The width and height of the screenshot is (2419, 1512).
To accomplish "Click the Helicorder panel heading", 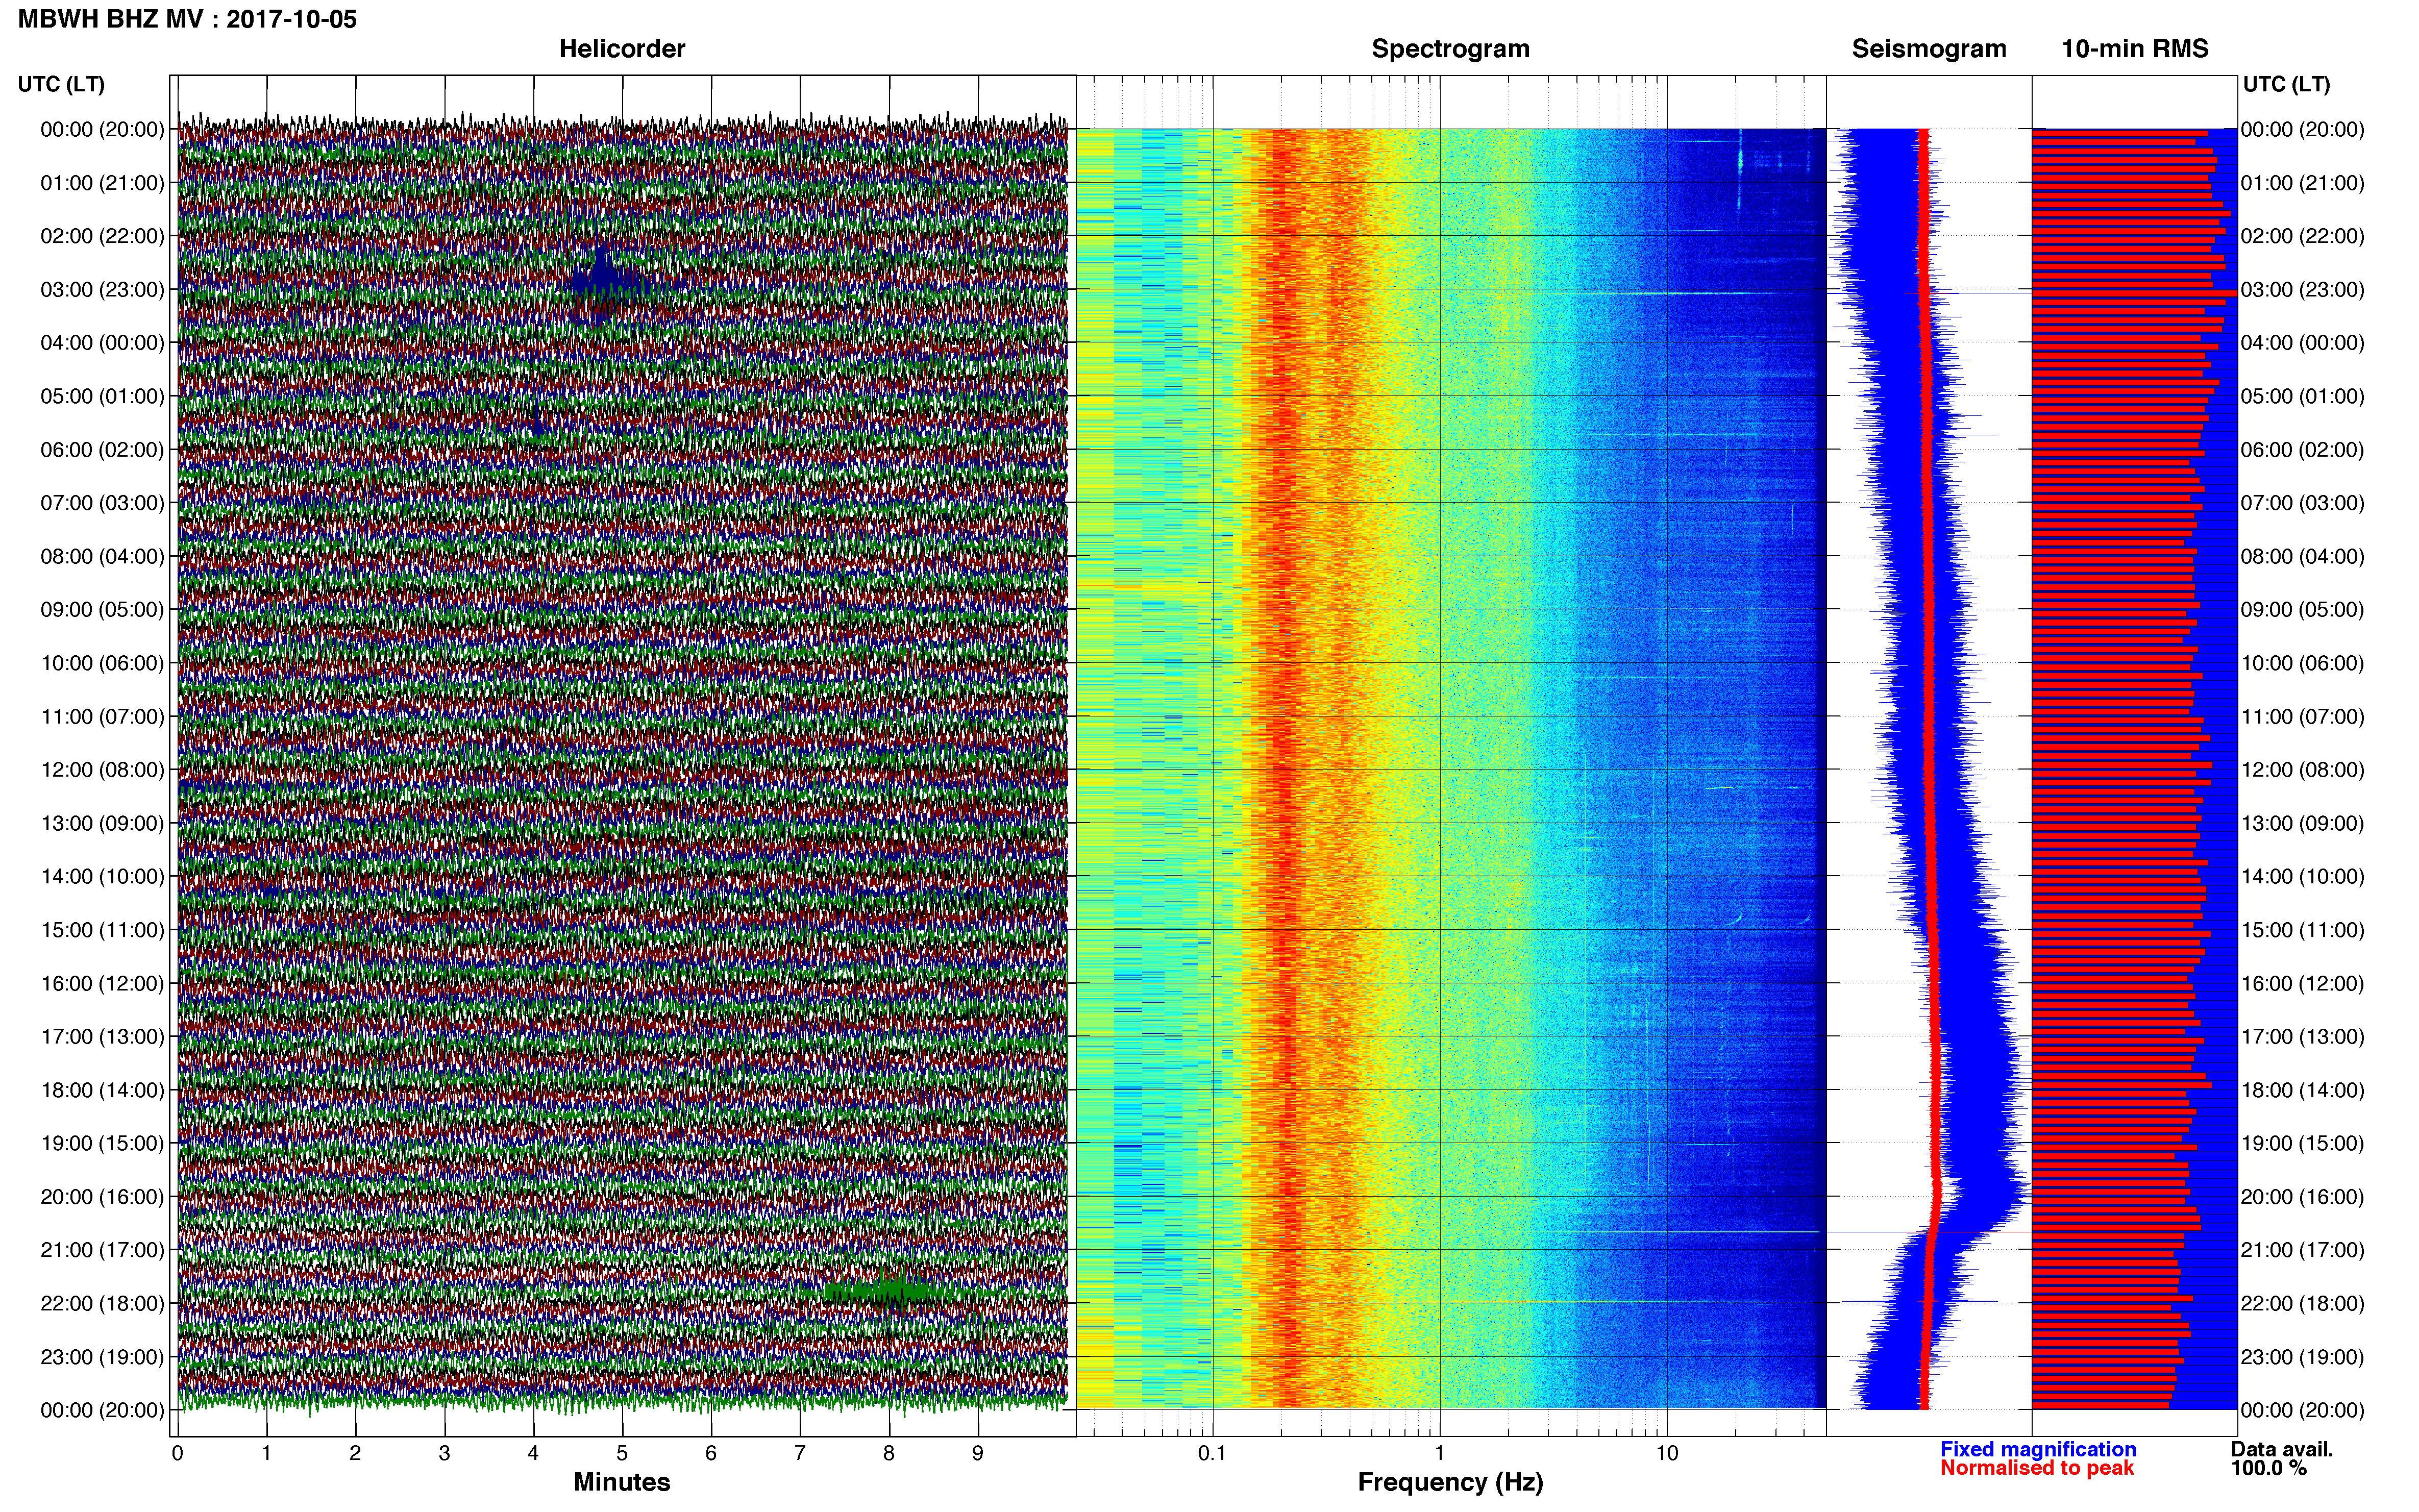I will coord(622,49).
